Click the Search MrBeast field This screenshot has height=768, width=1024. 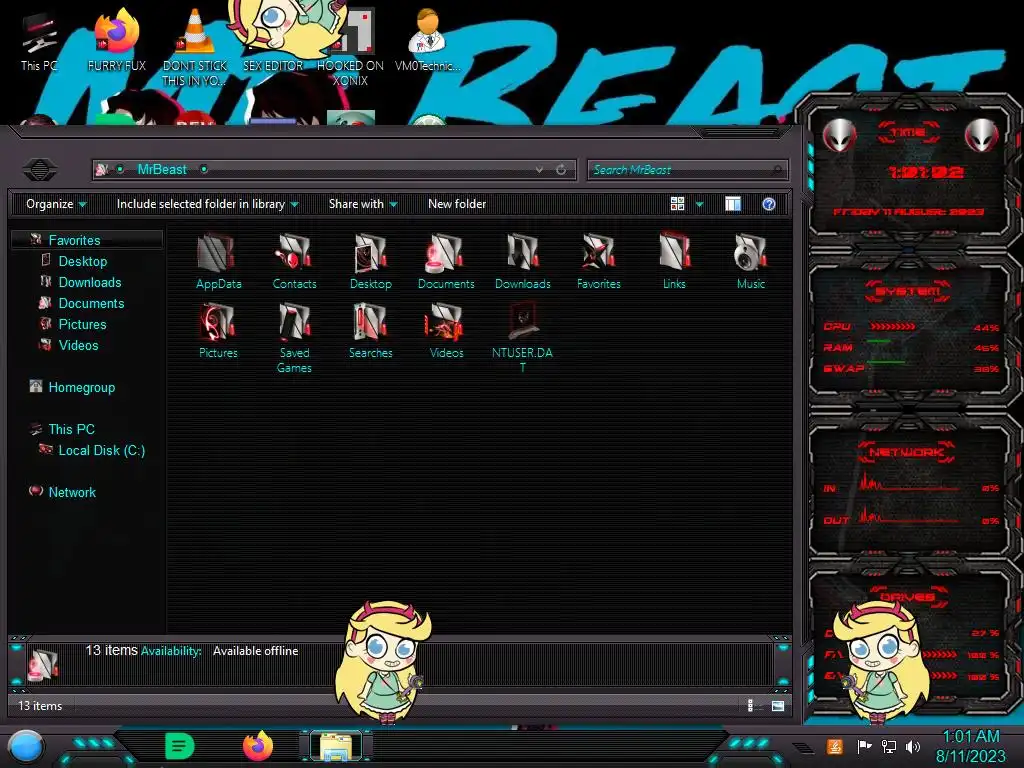pyautogui.click(x=687, y=170)
